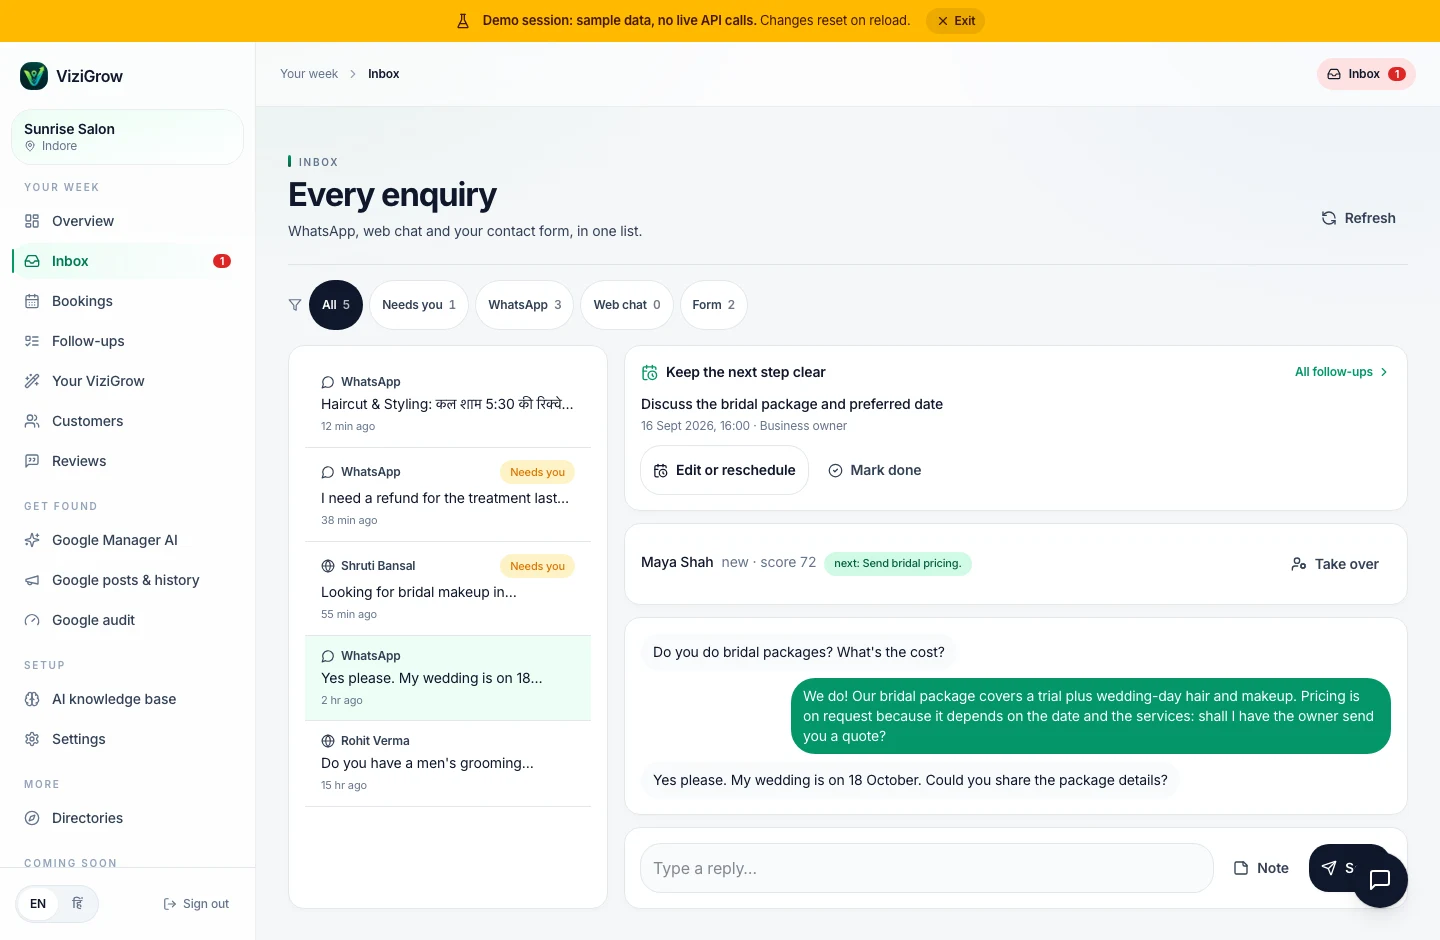Click the next: Send bridal pricing tag

[898, 564]
